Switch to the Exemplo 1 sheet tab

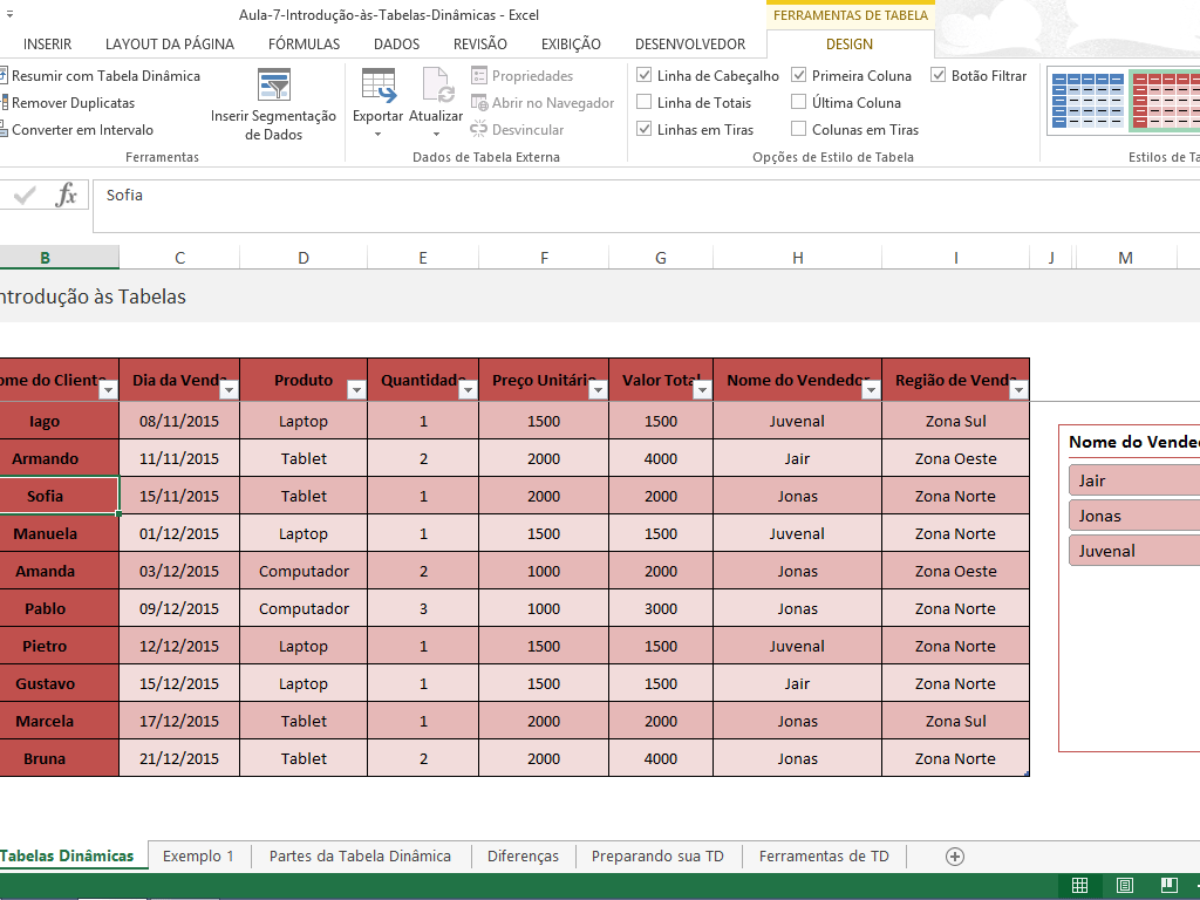pos(198,856)
